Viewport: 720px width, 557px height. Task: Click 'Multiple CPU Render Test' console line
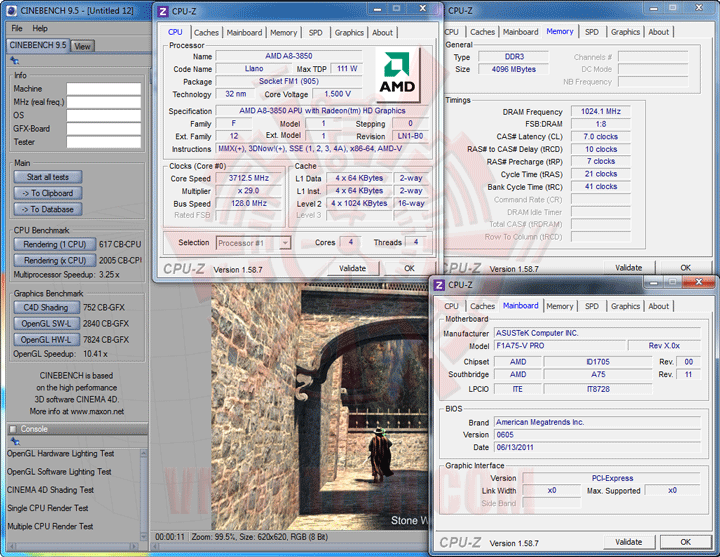[50, 526]
